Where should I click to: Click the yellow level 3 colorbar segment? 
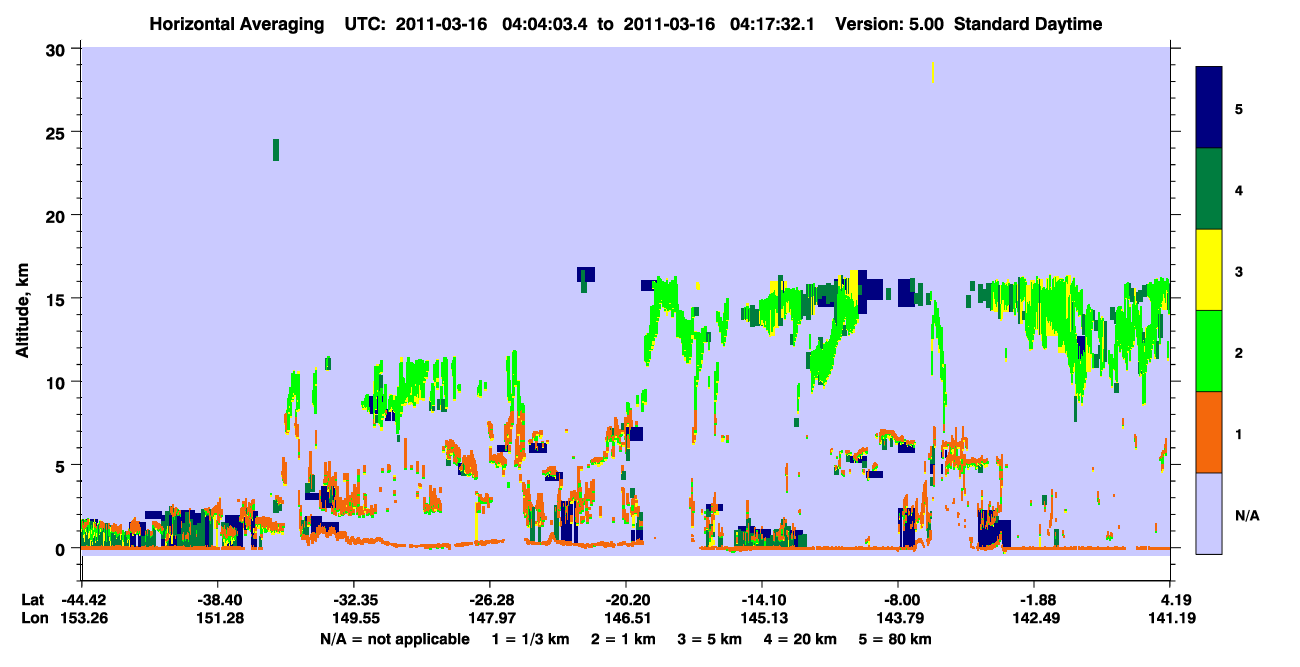coord(1209,270)
